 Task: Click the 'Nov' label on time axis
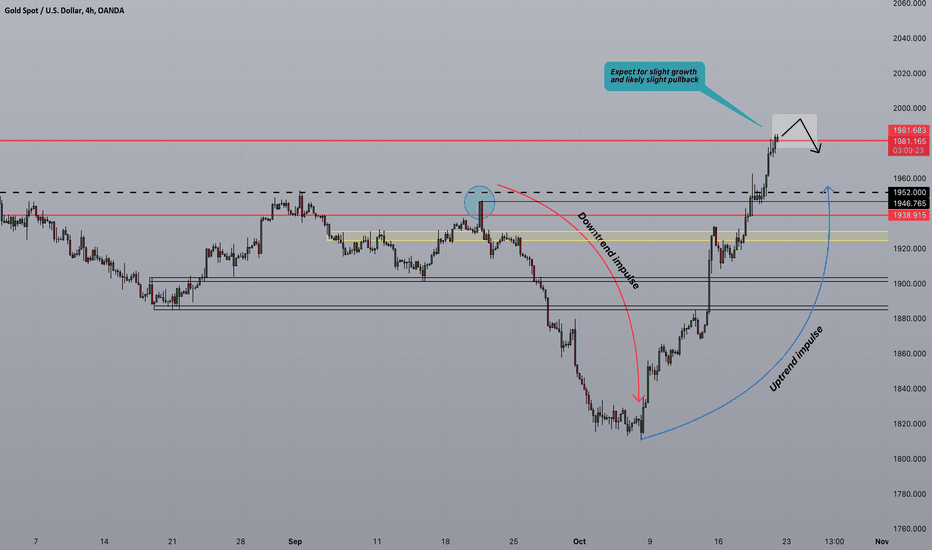(881, 542)
